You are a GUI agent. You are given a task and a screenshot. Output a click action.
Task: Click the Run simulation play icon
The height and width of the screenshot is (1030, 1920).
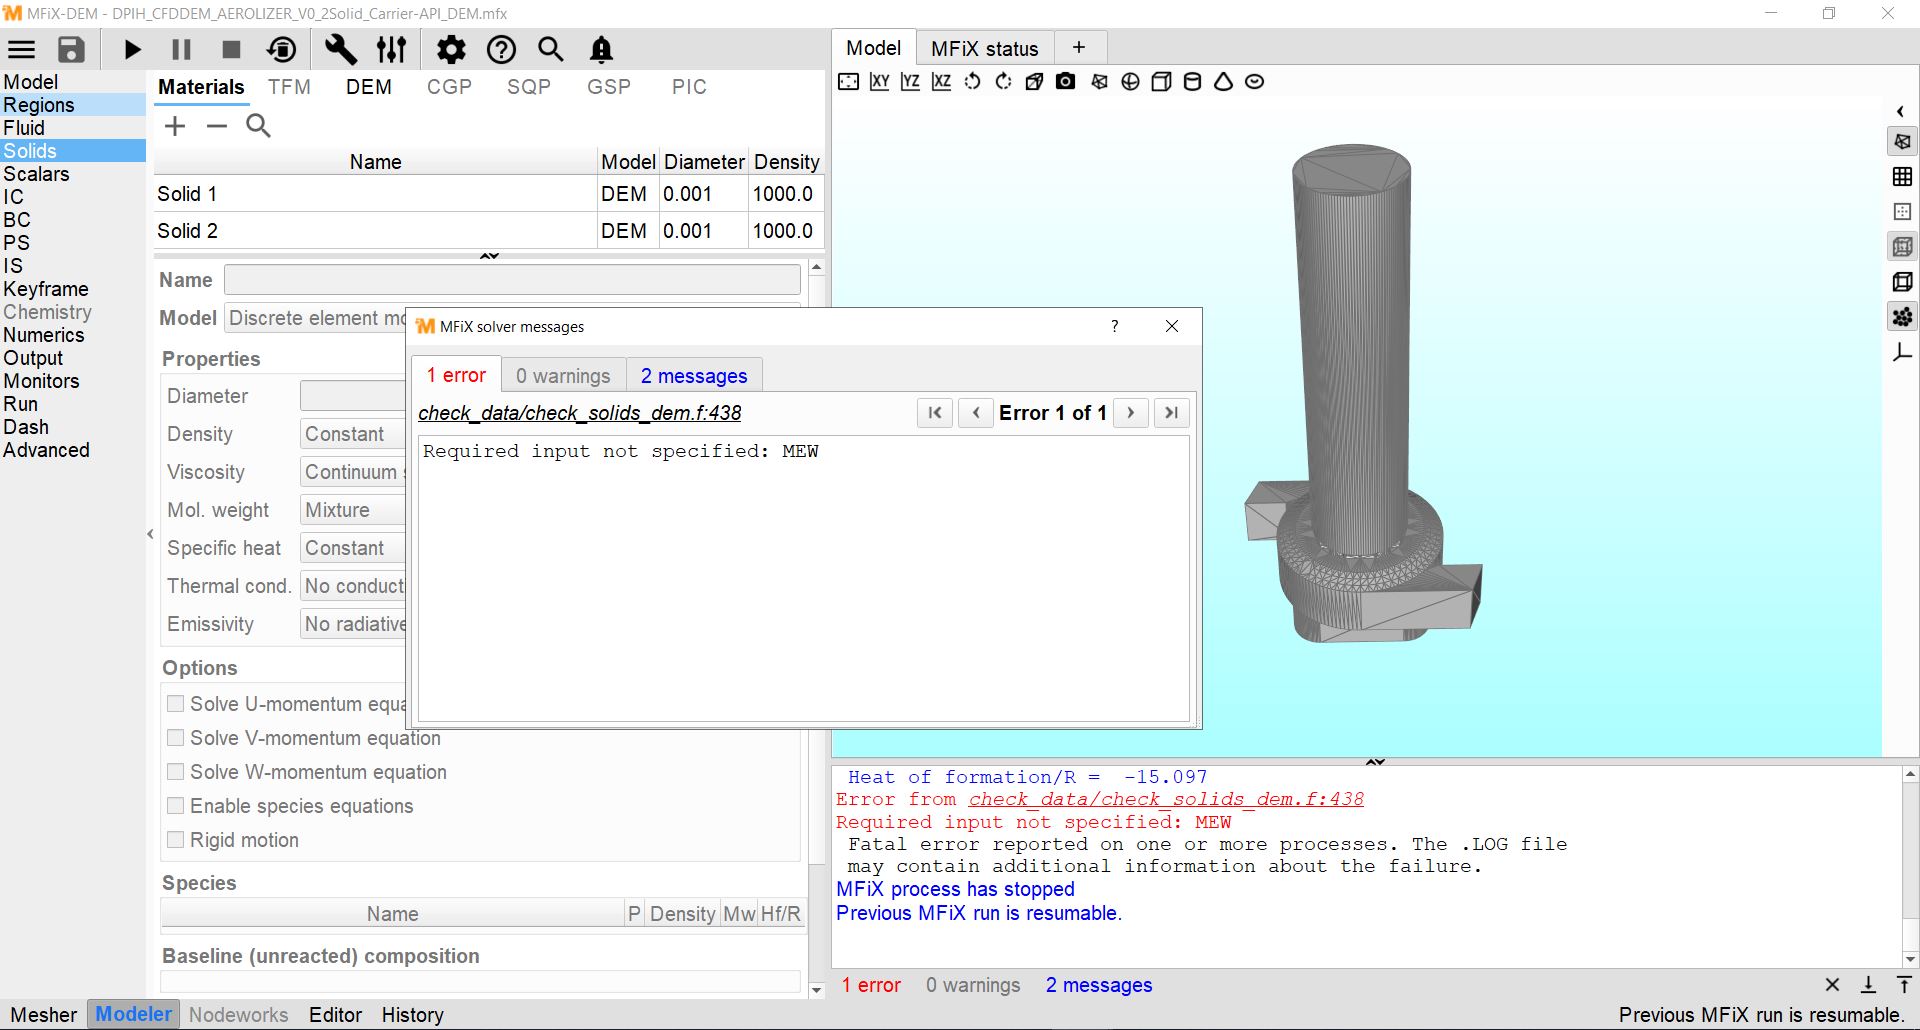point(132,50)
